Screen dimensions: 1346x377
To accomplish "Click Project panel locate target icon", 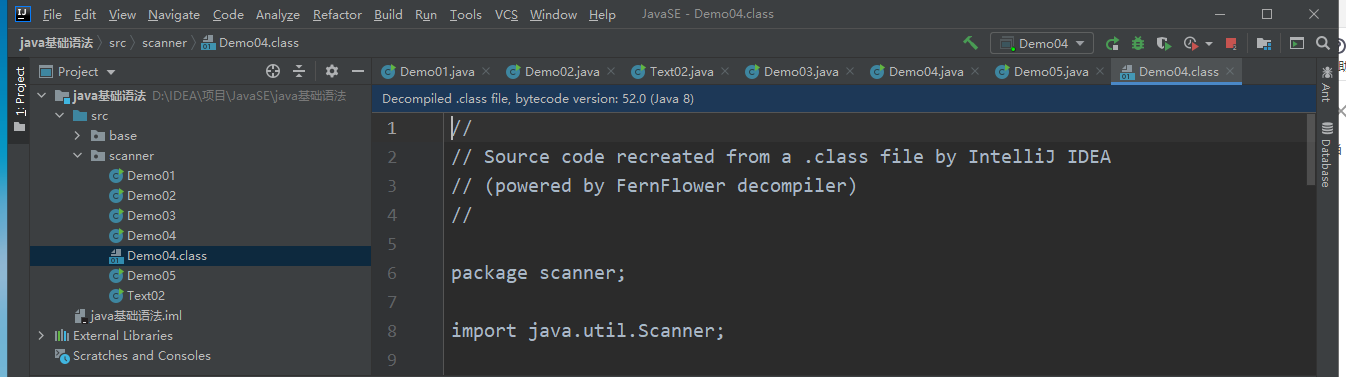I will (273, 71).
